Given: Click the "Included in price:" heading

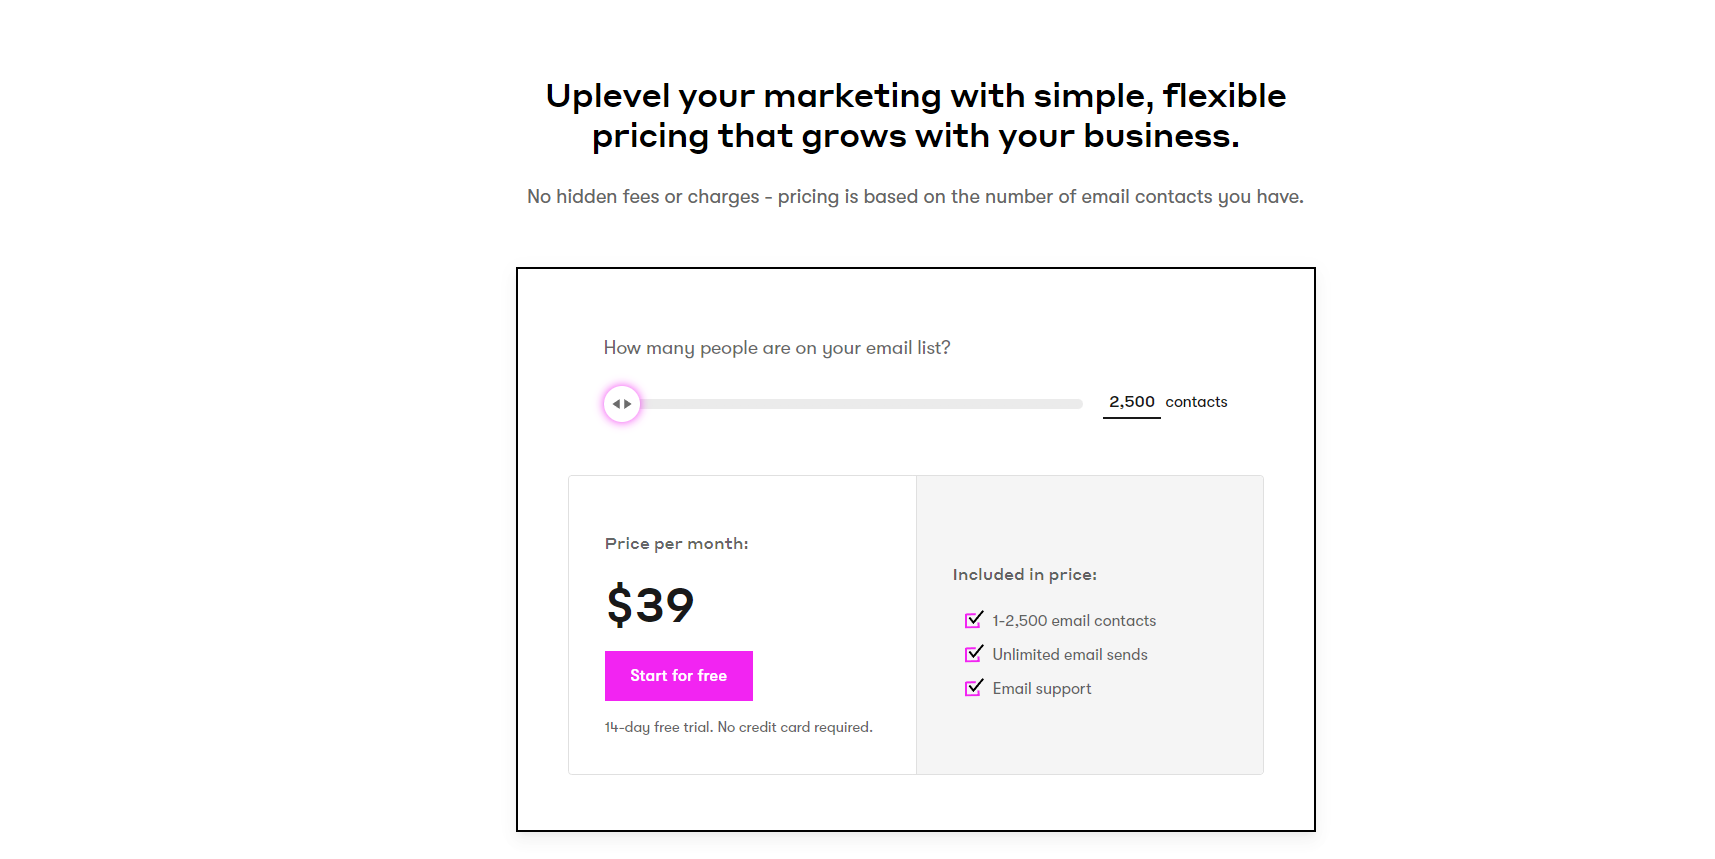Looking at the screenshot, I should click(x=1024, y=575).
